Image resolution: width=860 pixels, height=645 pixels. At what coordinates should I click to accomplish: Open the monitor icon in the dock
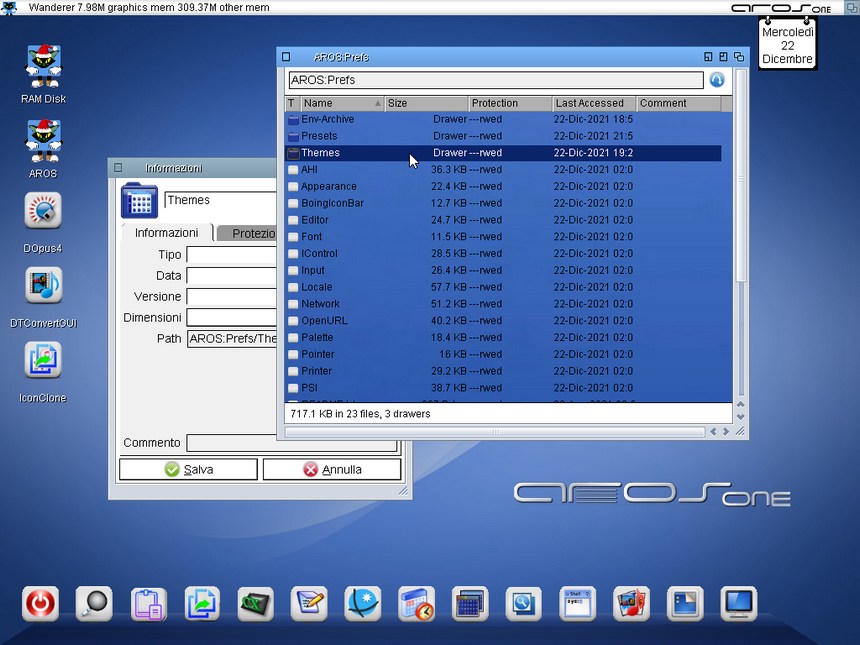click(738, 603)
